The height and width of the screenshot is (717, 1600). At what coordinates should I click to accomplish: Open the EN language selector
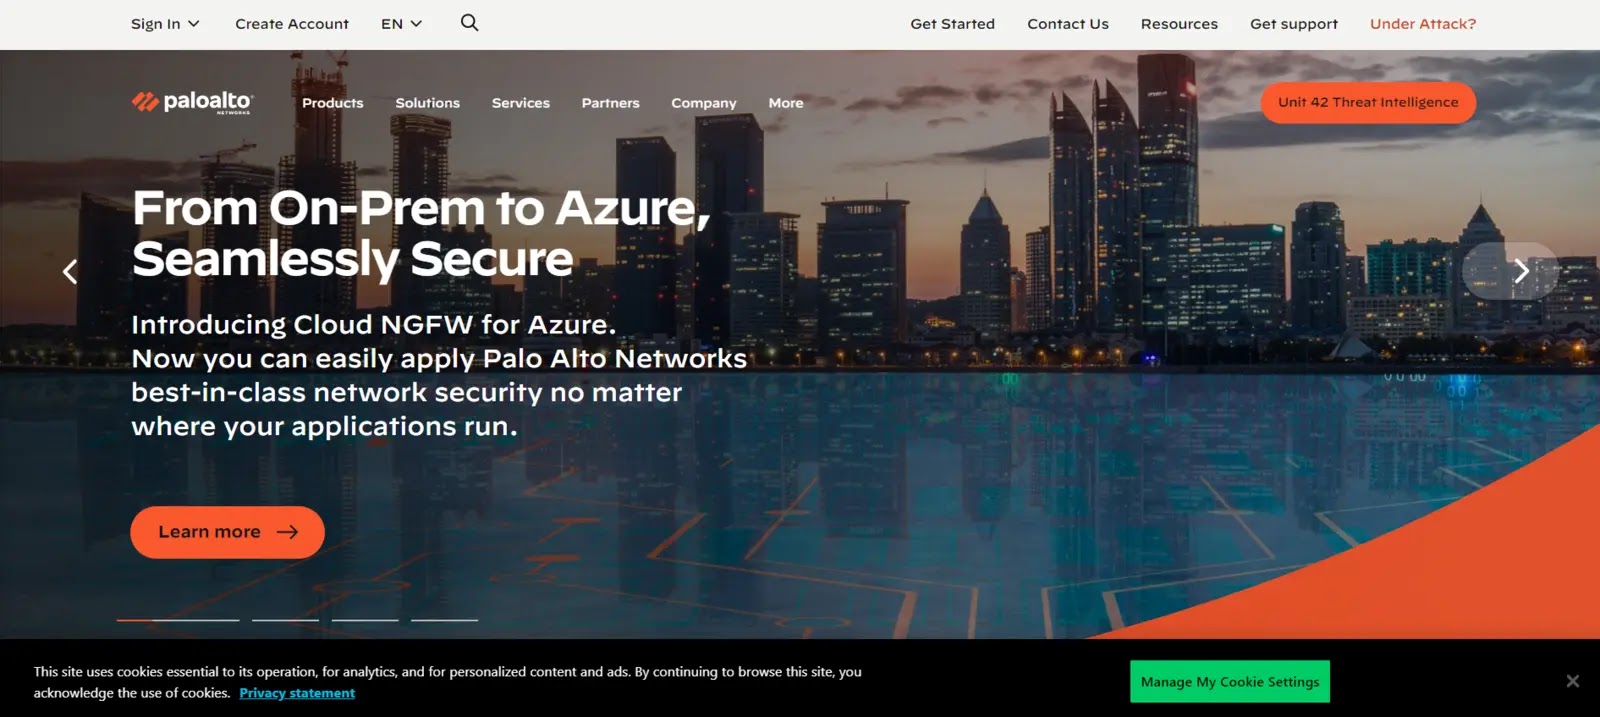(x=401, y=24)
